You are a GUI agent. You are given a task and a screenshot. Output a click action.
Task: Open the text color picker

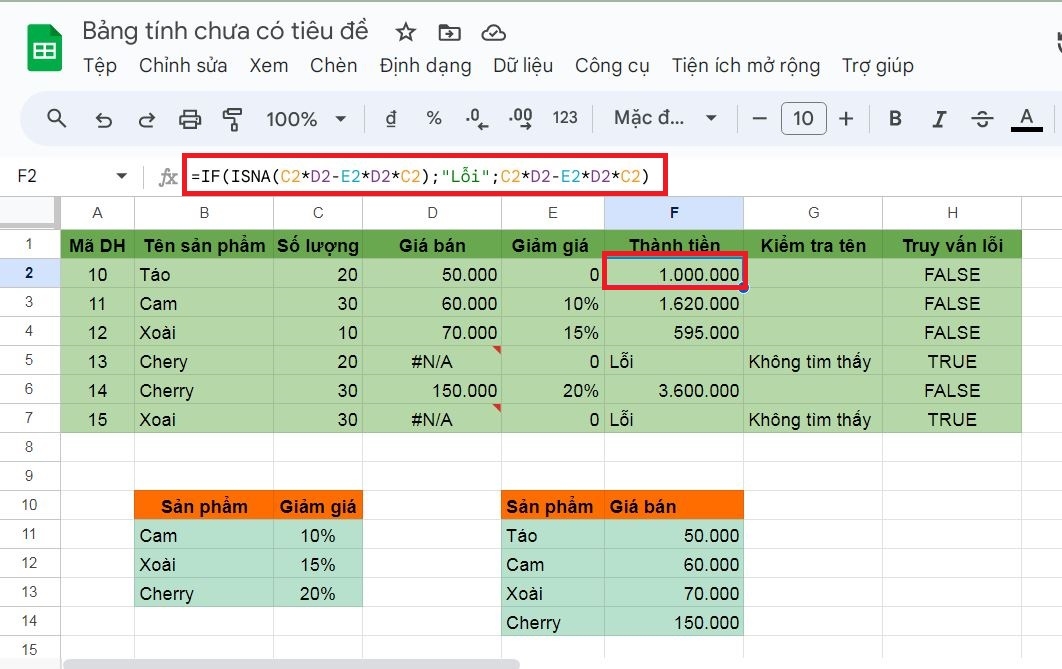[1026, 120]
